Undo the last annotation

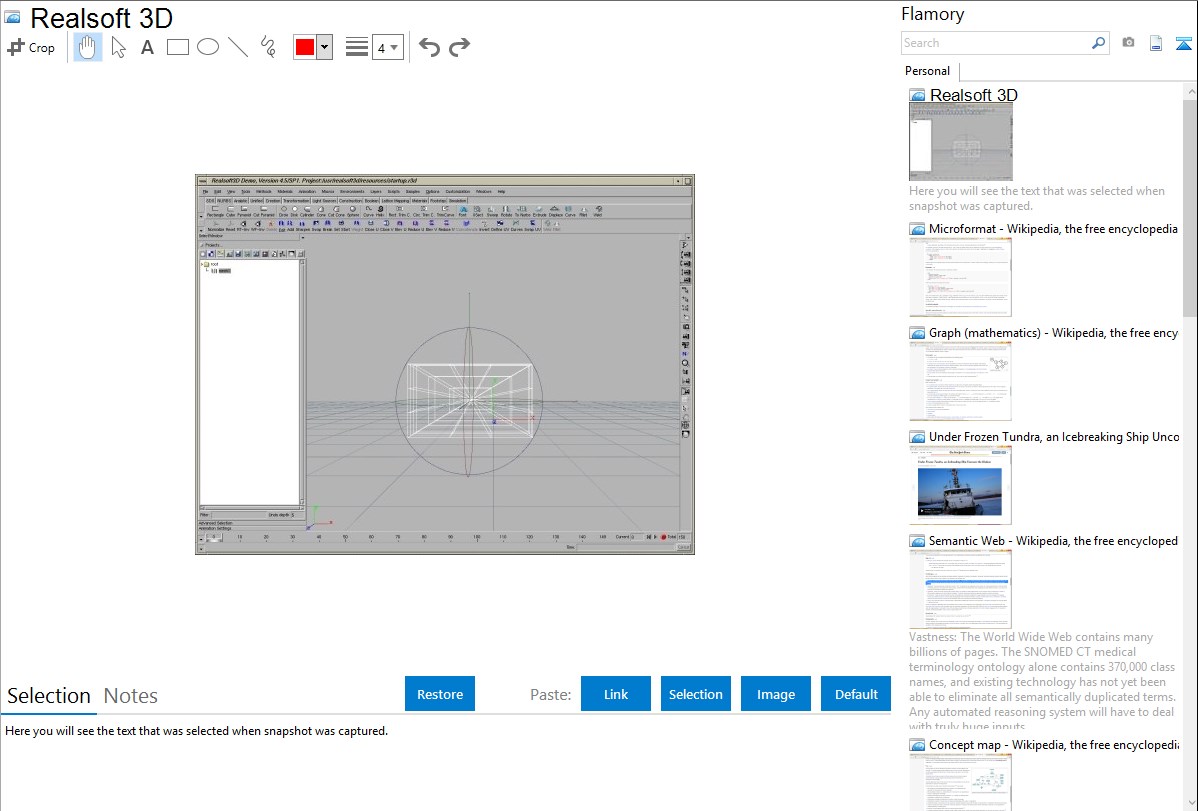click(429, 47)
